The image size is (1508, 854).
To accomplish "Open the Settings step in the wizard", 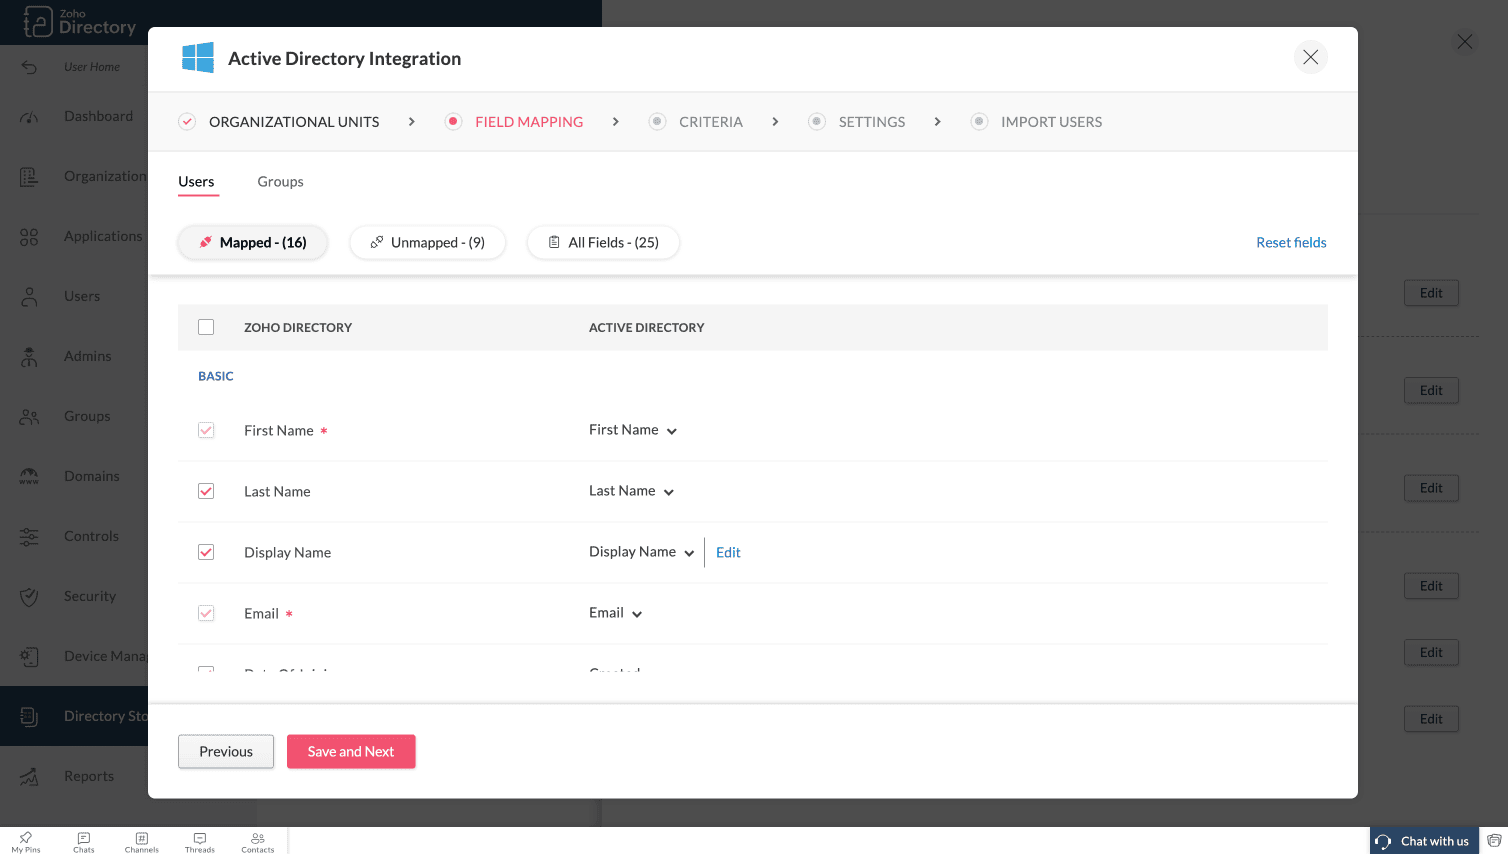I will pos(857,122).
